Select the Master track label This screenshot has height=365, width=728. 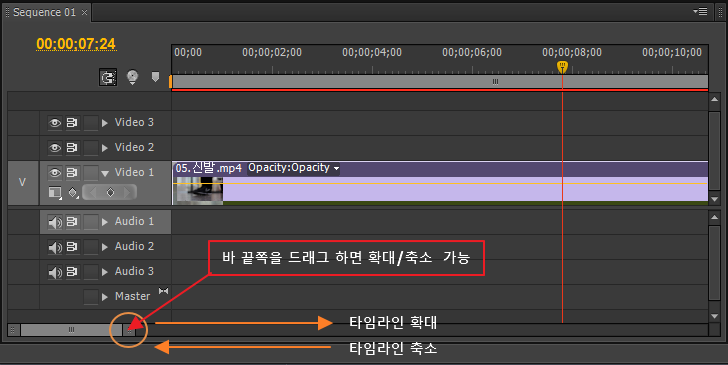[133, 296]
